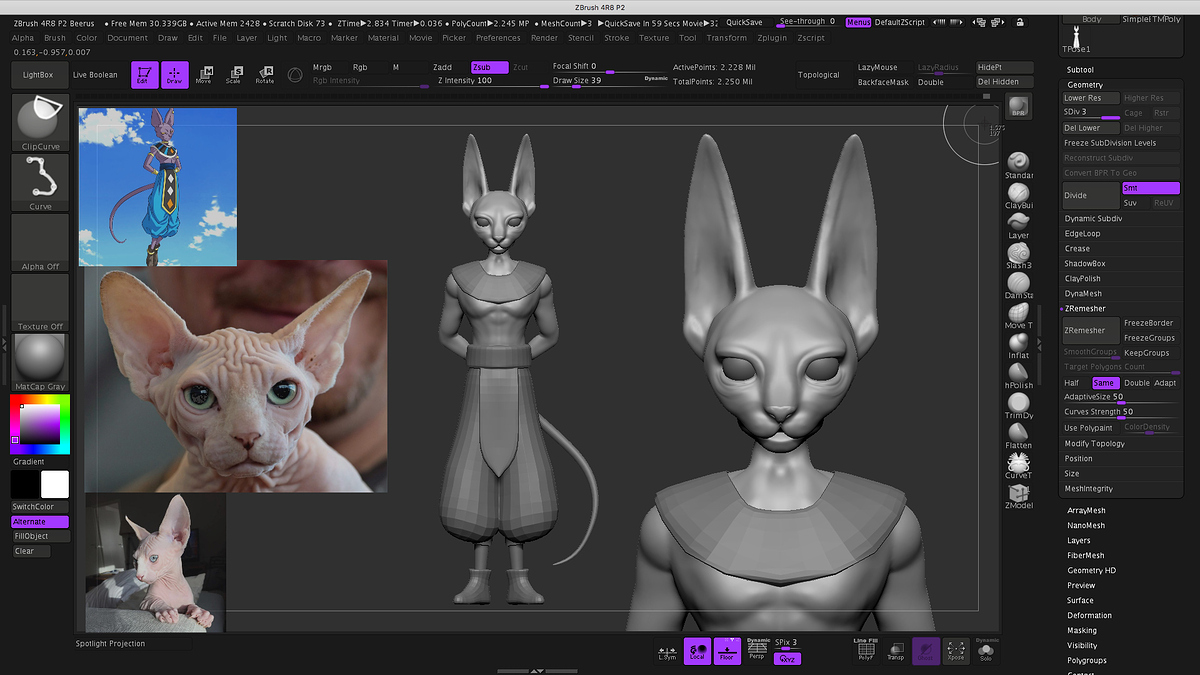Click the Divide button
This screenshot has width=1200, height=675.
[1090, 195]
